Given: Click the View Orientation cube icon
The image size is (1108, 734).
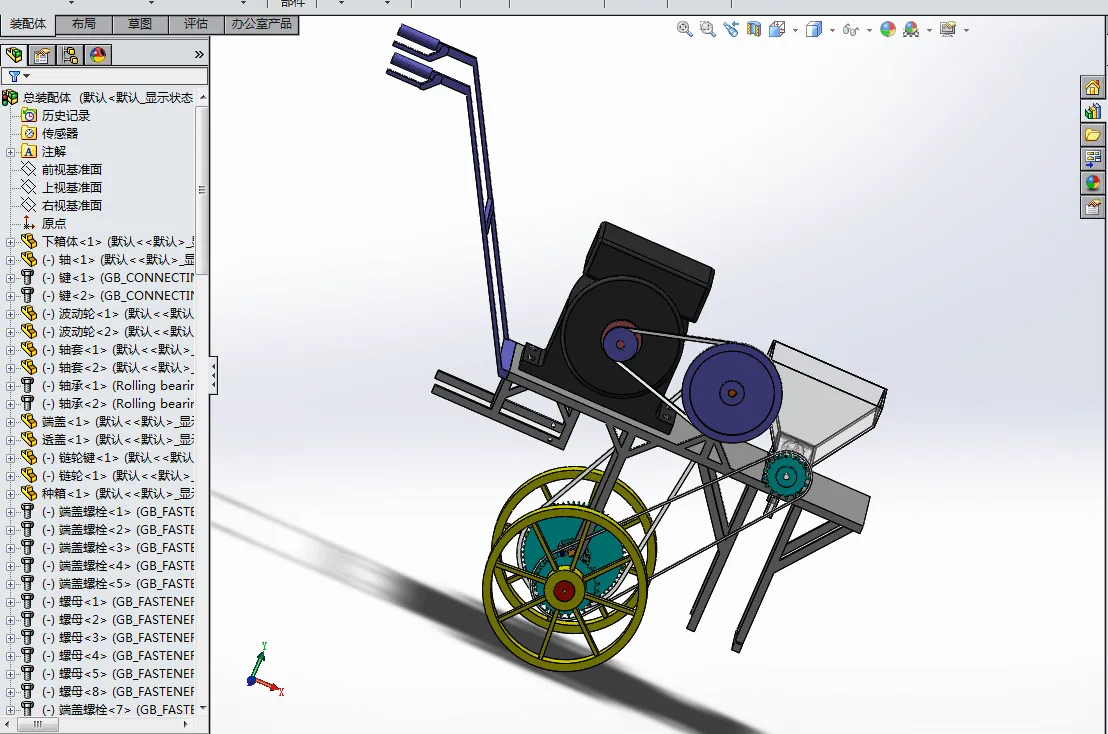Looking at the screenshot, I should pos(777,29).
